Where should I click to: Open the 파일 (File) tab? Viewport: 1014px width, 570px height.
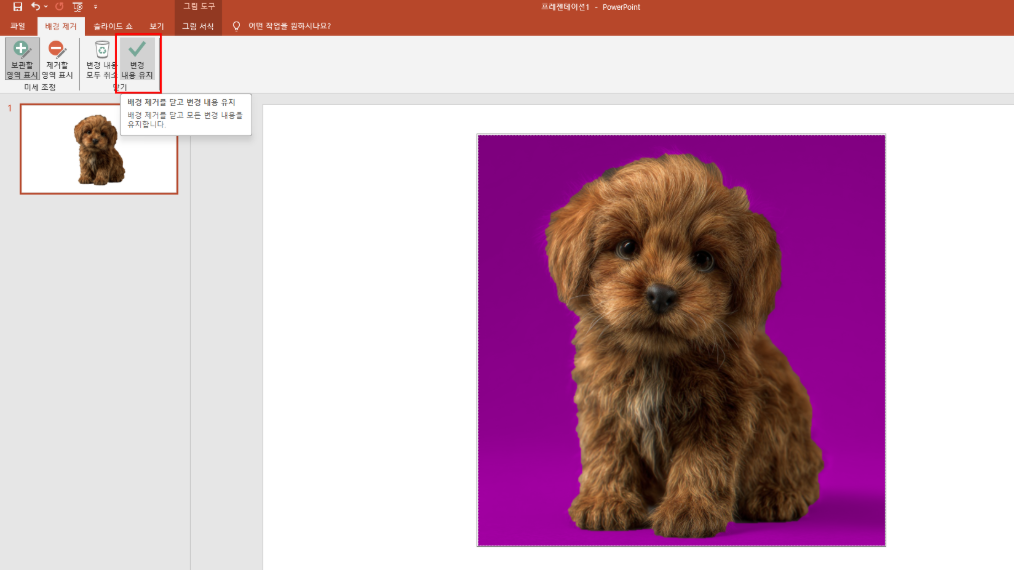tap(17, 26)
